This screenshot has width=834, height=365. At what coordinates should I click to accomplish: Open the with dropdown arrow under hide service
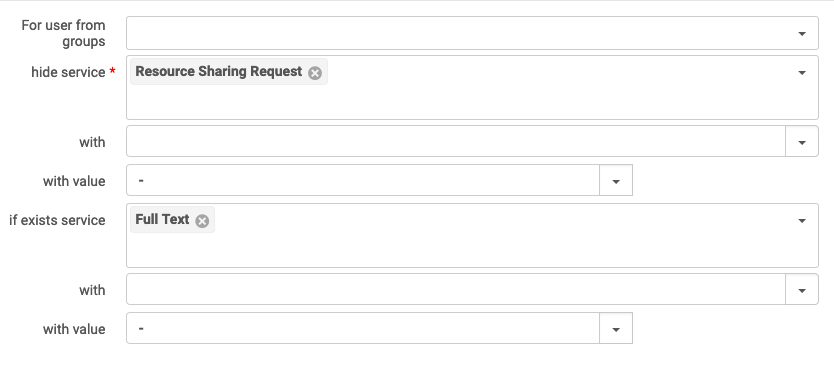[x=802, y=142]
